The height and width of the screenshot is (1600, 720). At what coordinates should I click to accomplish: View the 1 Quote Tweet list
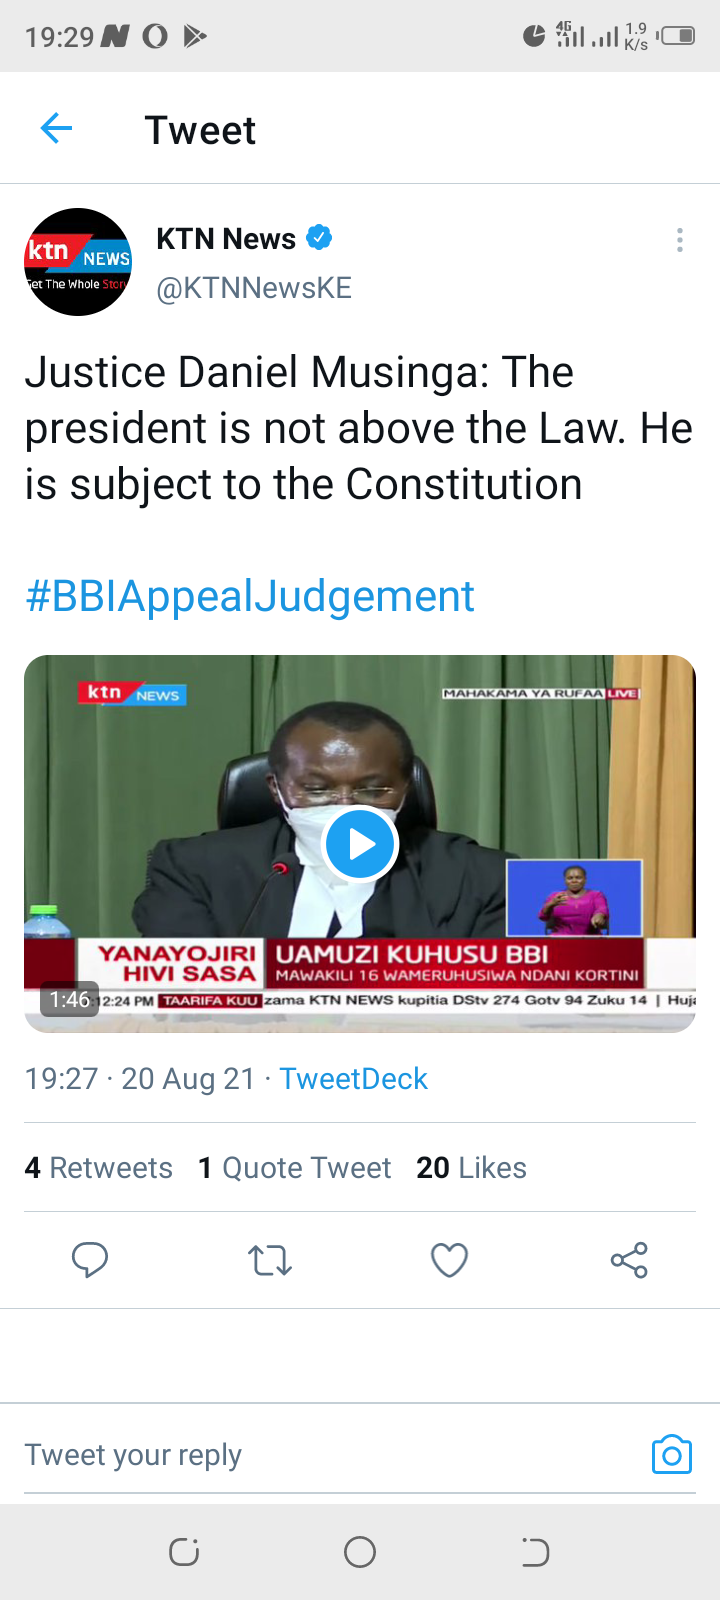(294, 1168)
